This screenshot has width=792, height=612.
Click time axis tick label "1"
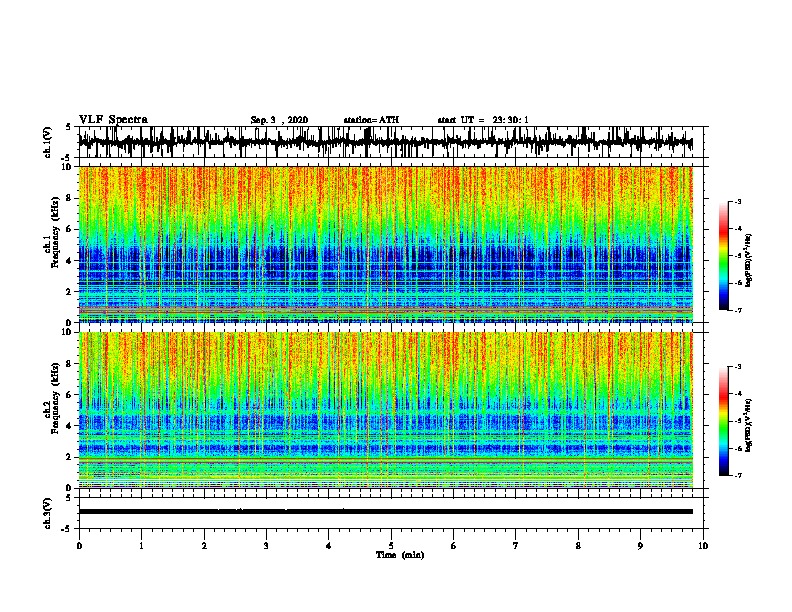(x=141, y=546)
